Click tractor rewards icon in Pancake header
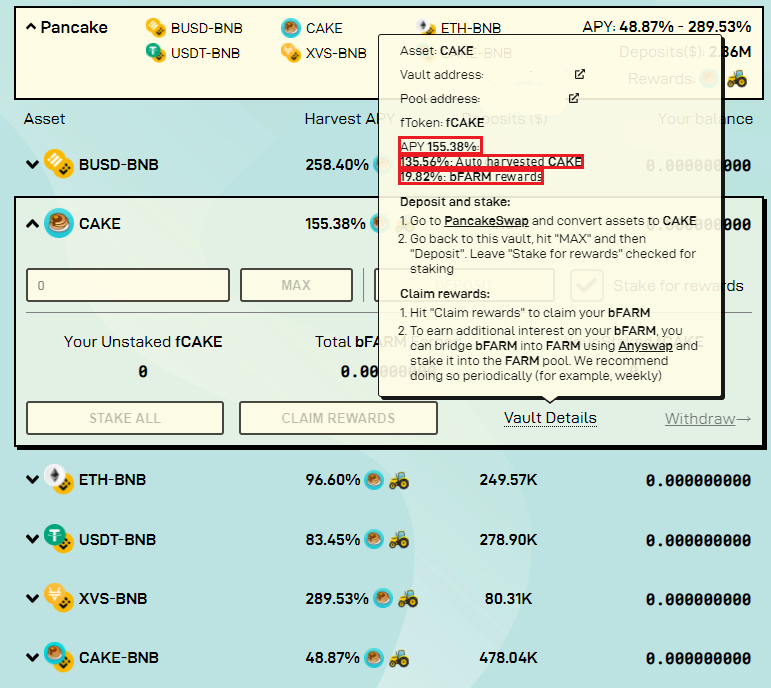 [x=737, y=78]
